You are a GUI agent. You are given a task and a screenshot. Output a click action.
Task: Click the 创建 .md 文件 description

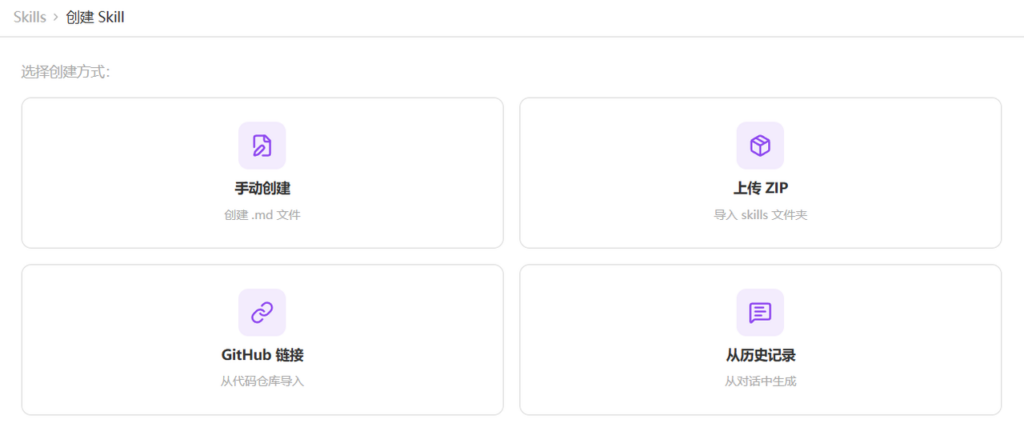point(262,214)
